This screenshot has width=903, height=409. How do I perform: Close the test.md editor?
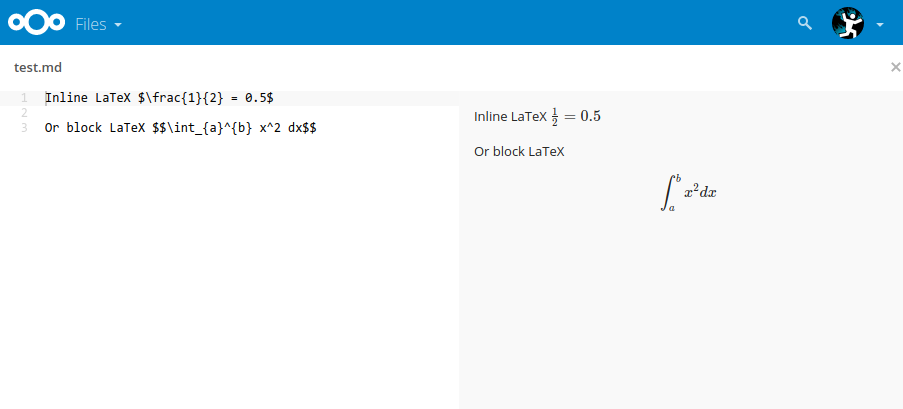[x=895, y=67]
